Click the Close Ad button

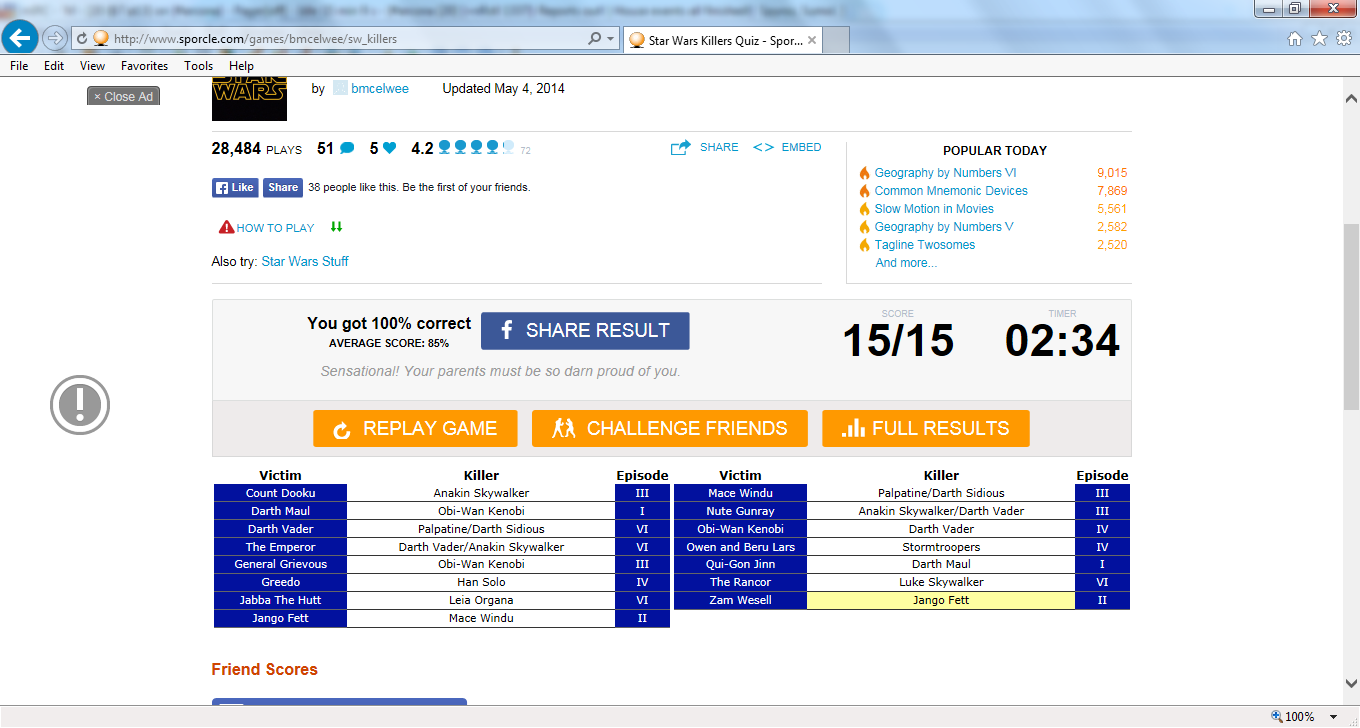click(123, 97)
